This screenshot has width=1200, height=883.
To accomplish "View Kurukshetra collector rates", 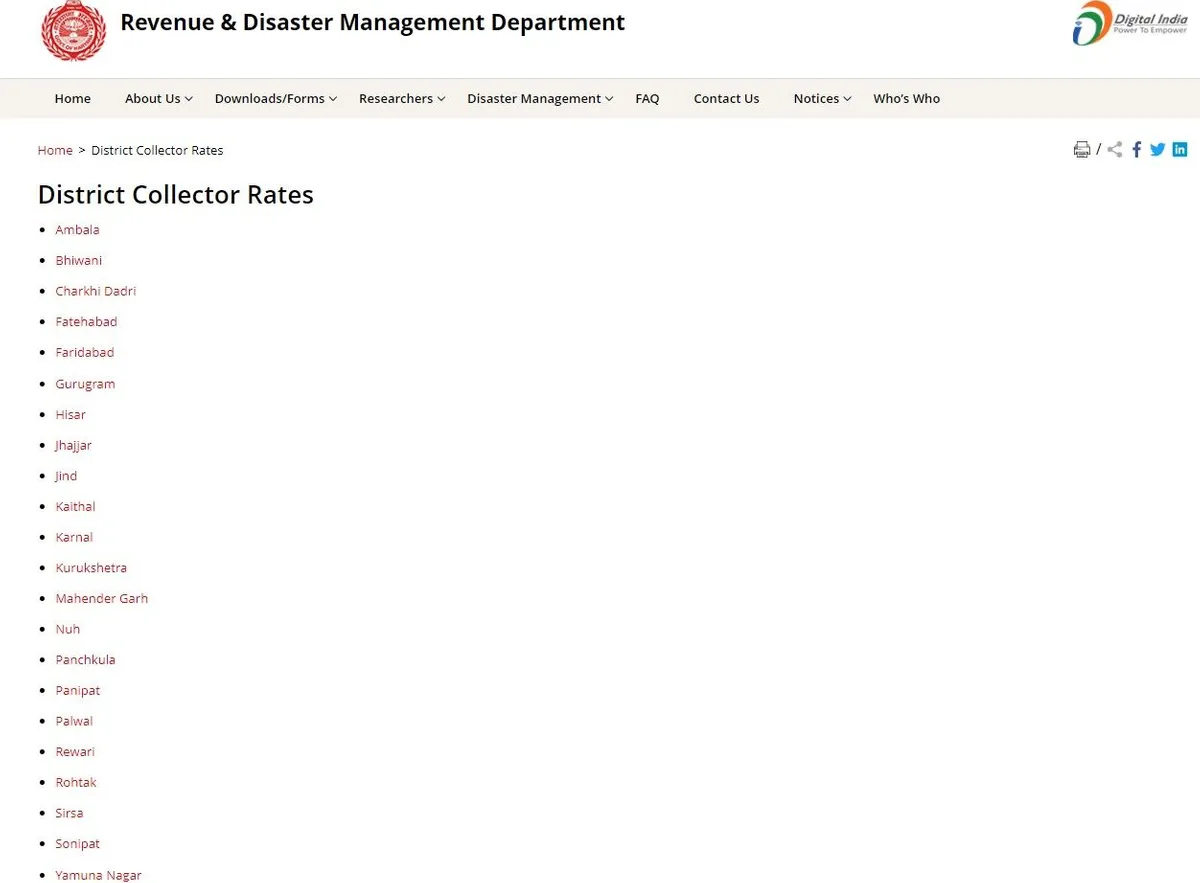I will tap(91, 568).
